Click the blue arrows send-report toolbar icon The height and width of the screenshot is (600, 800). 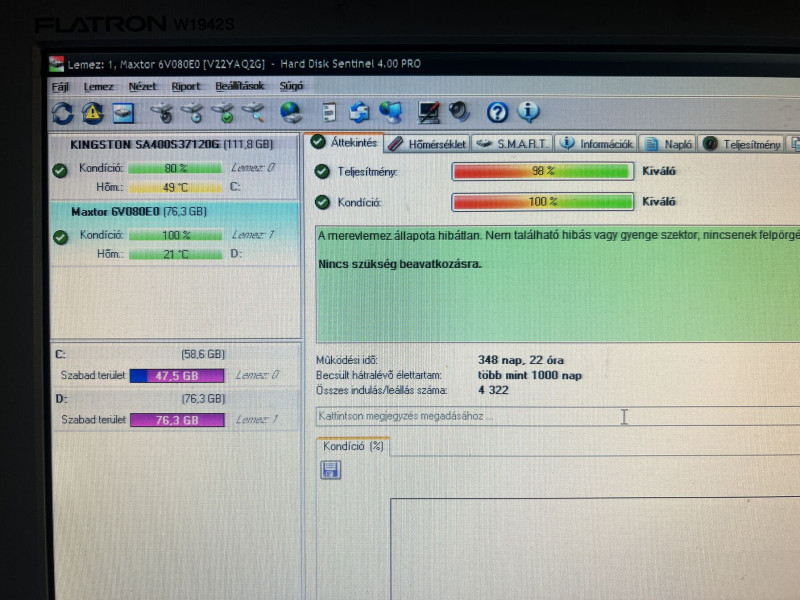359,112
